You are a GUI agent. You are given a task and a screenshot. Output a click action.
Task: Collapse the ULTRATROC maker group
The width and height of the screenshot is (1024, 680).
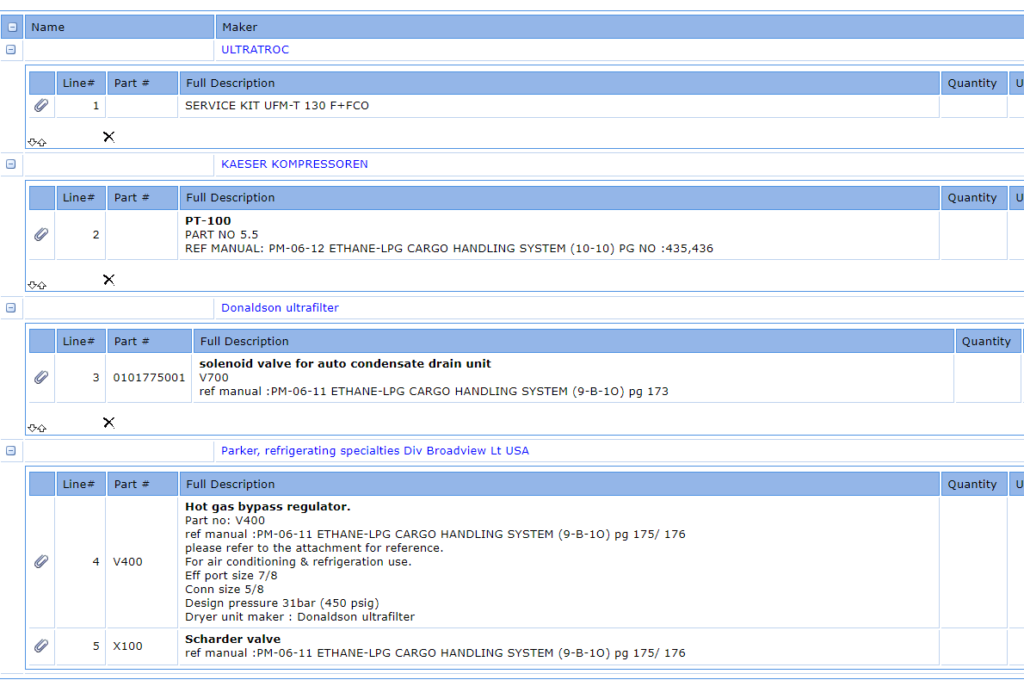click(11, 50)
